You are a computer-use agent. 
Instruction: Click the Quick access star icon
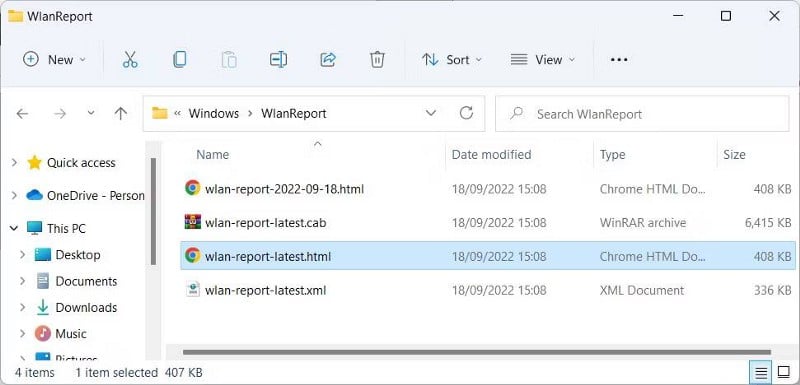click(34, 163)
